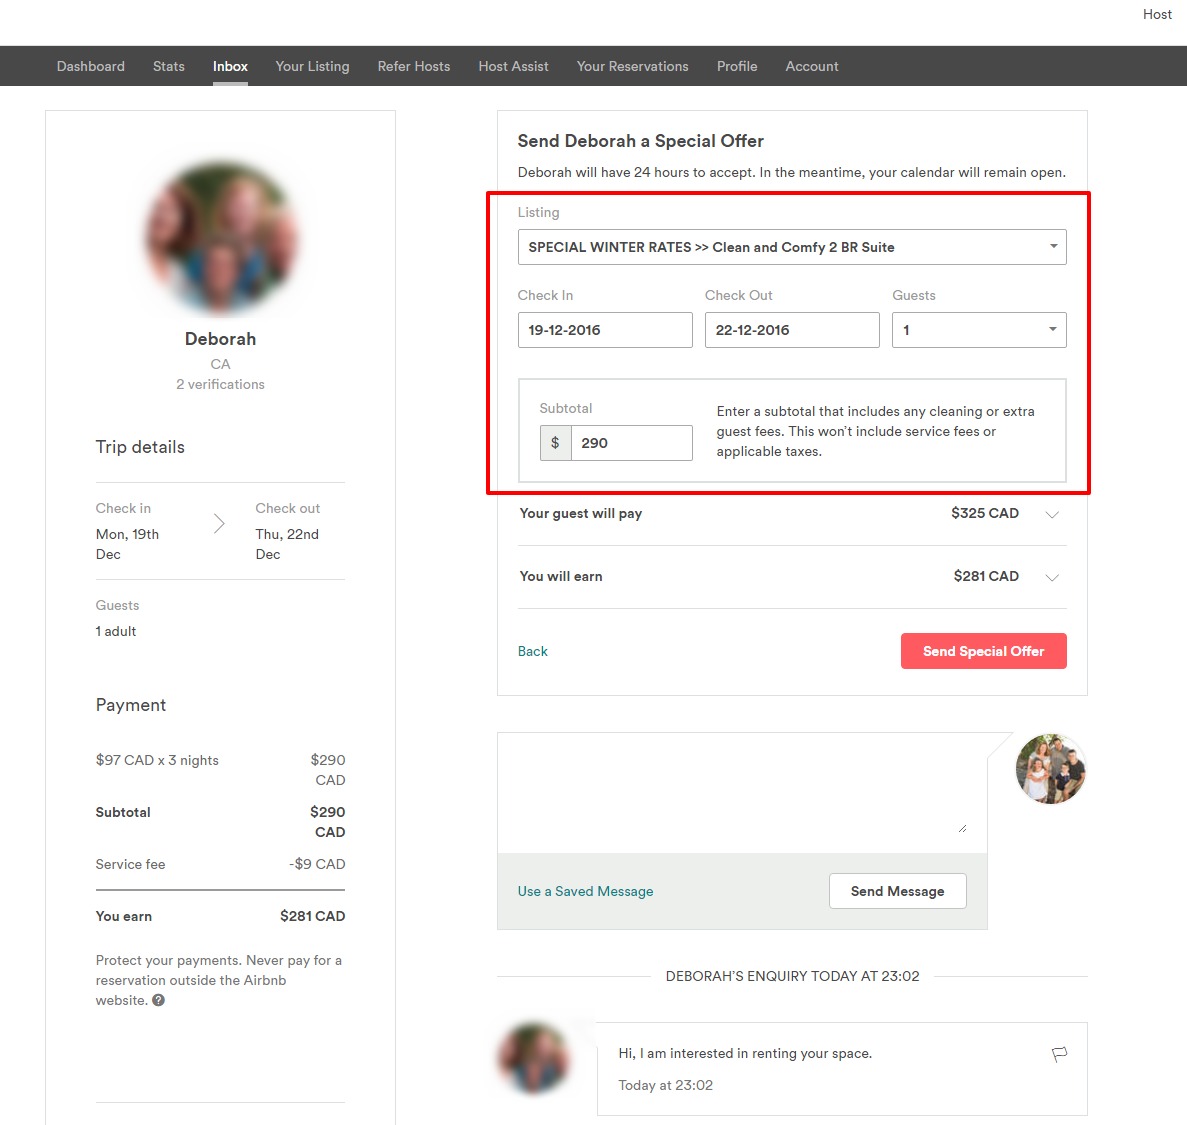
Task: Switch to Host Assist tab
Action: [x=513, y=66]
